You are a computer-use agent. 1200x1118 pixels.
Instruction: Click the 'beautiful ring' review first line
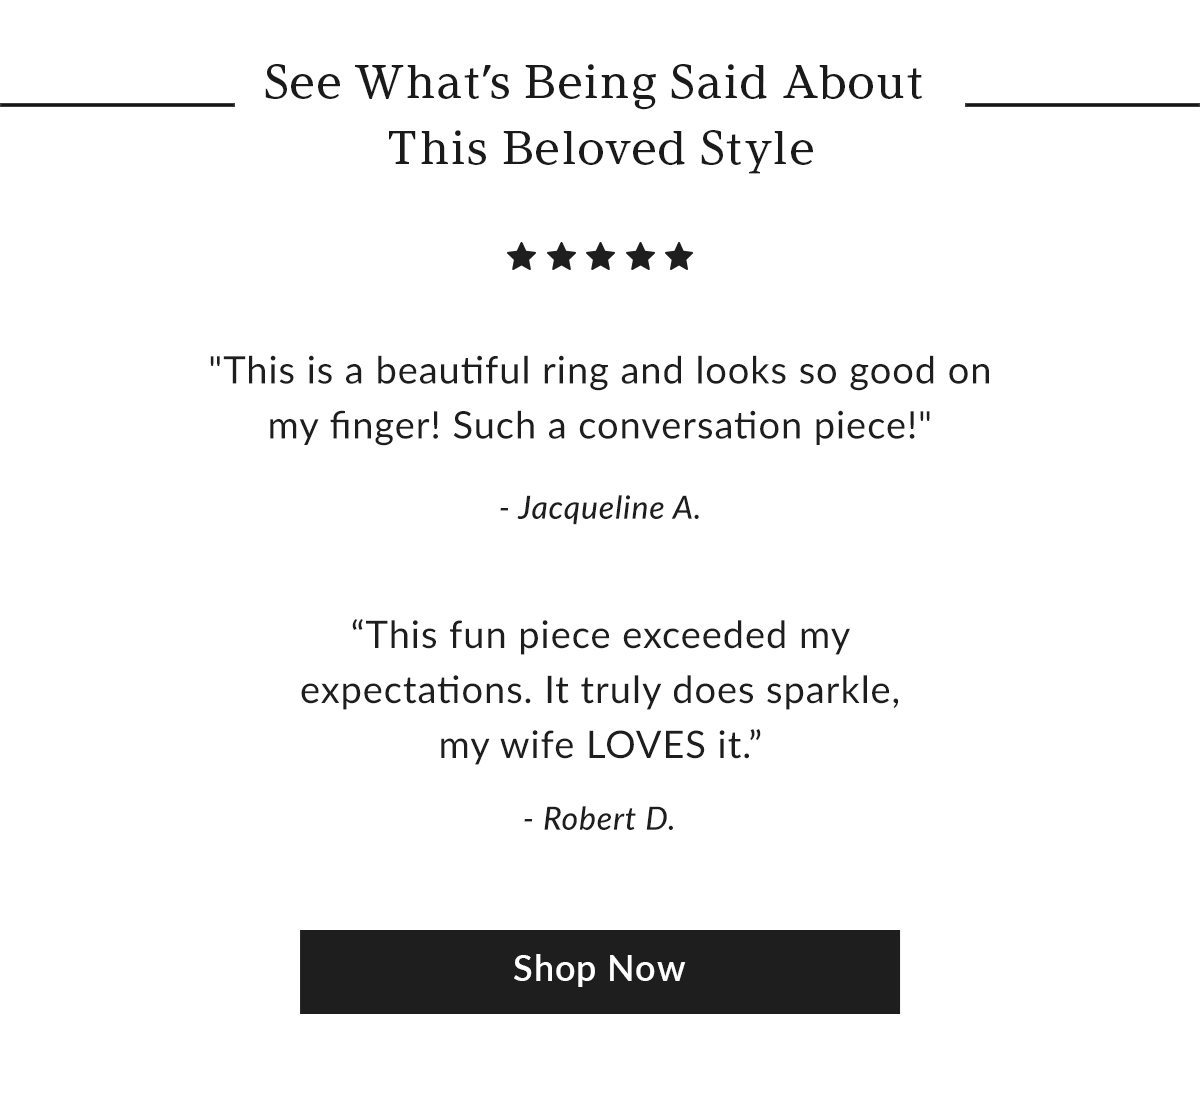point(600,372)
